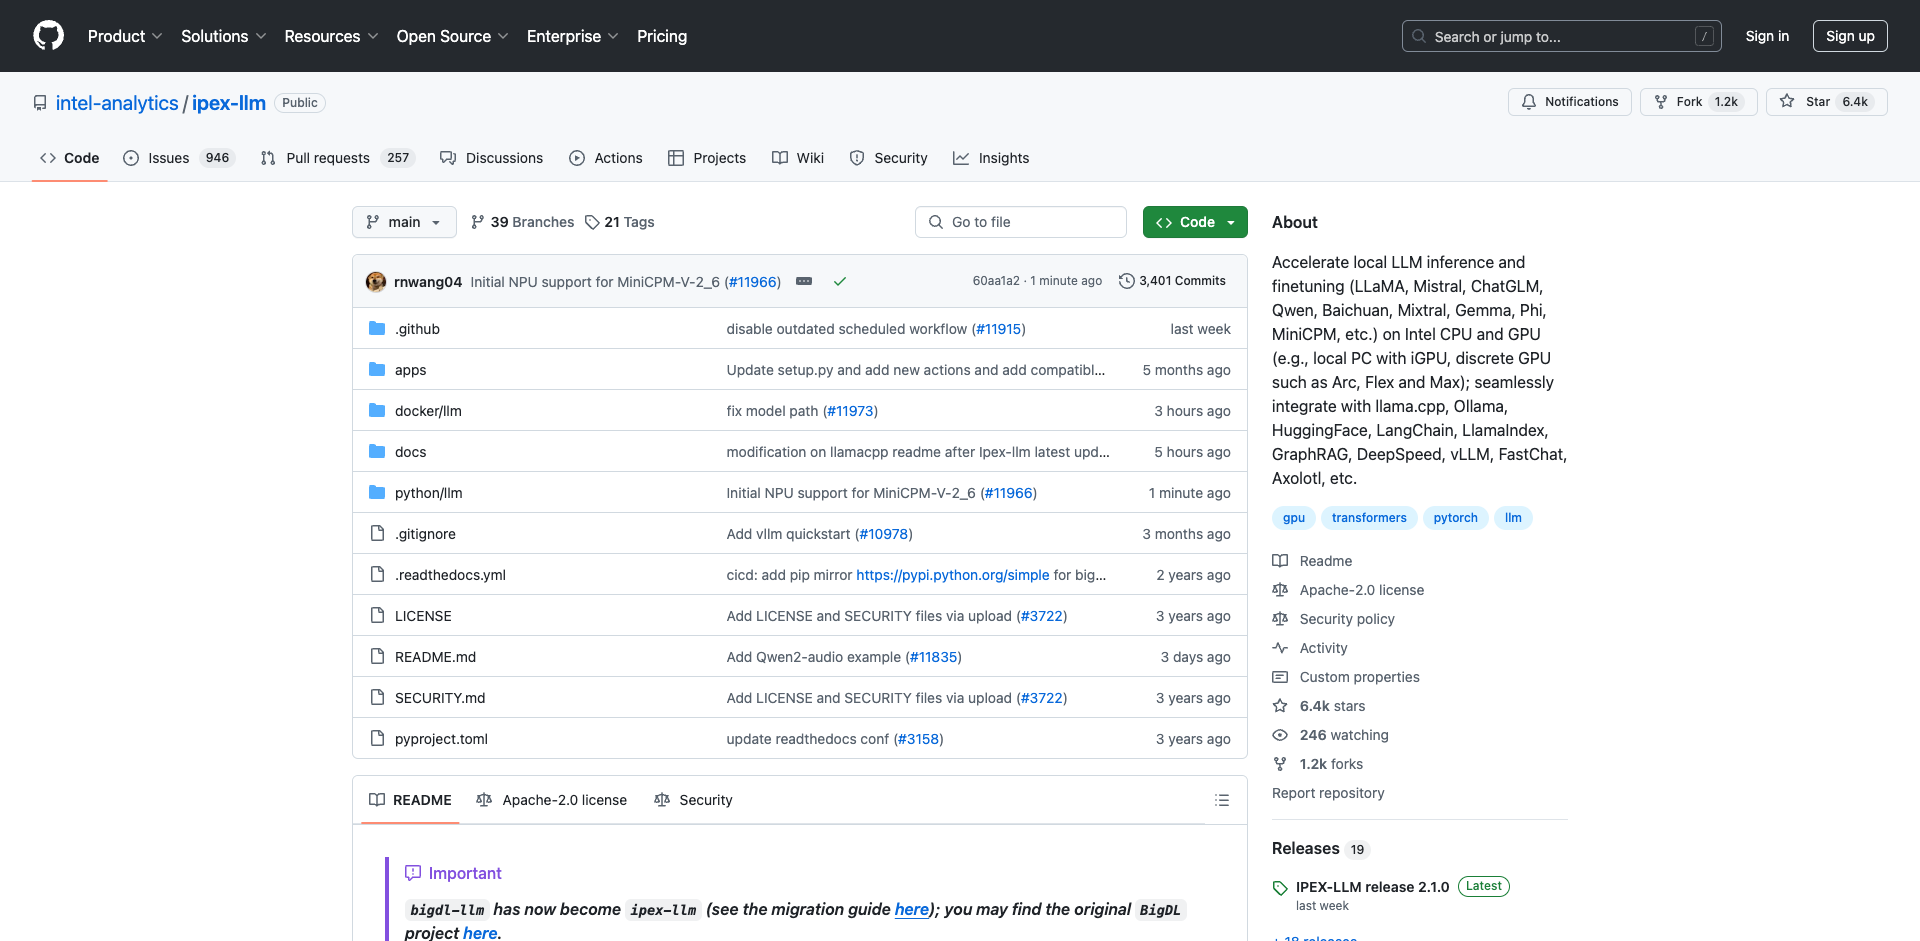Screen dimensions: 1920x941
Task: Click the 60aa1a2 commit hash
Action: point(996,281)
